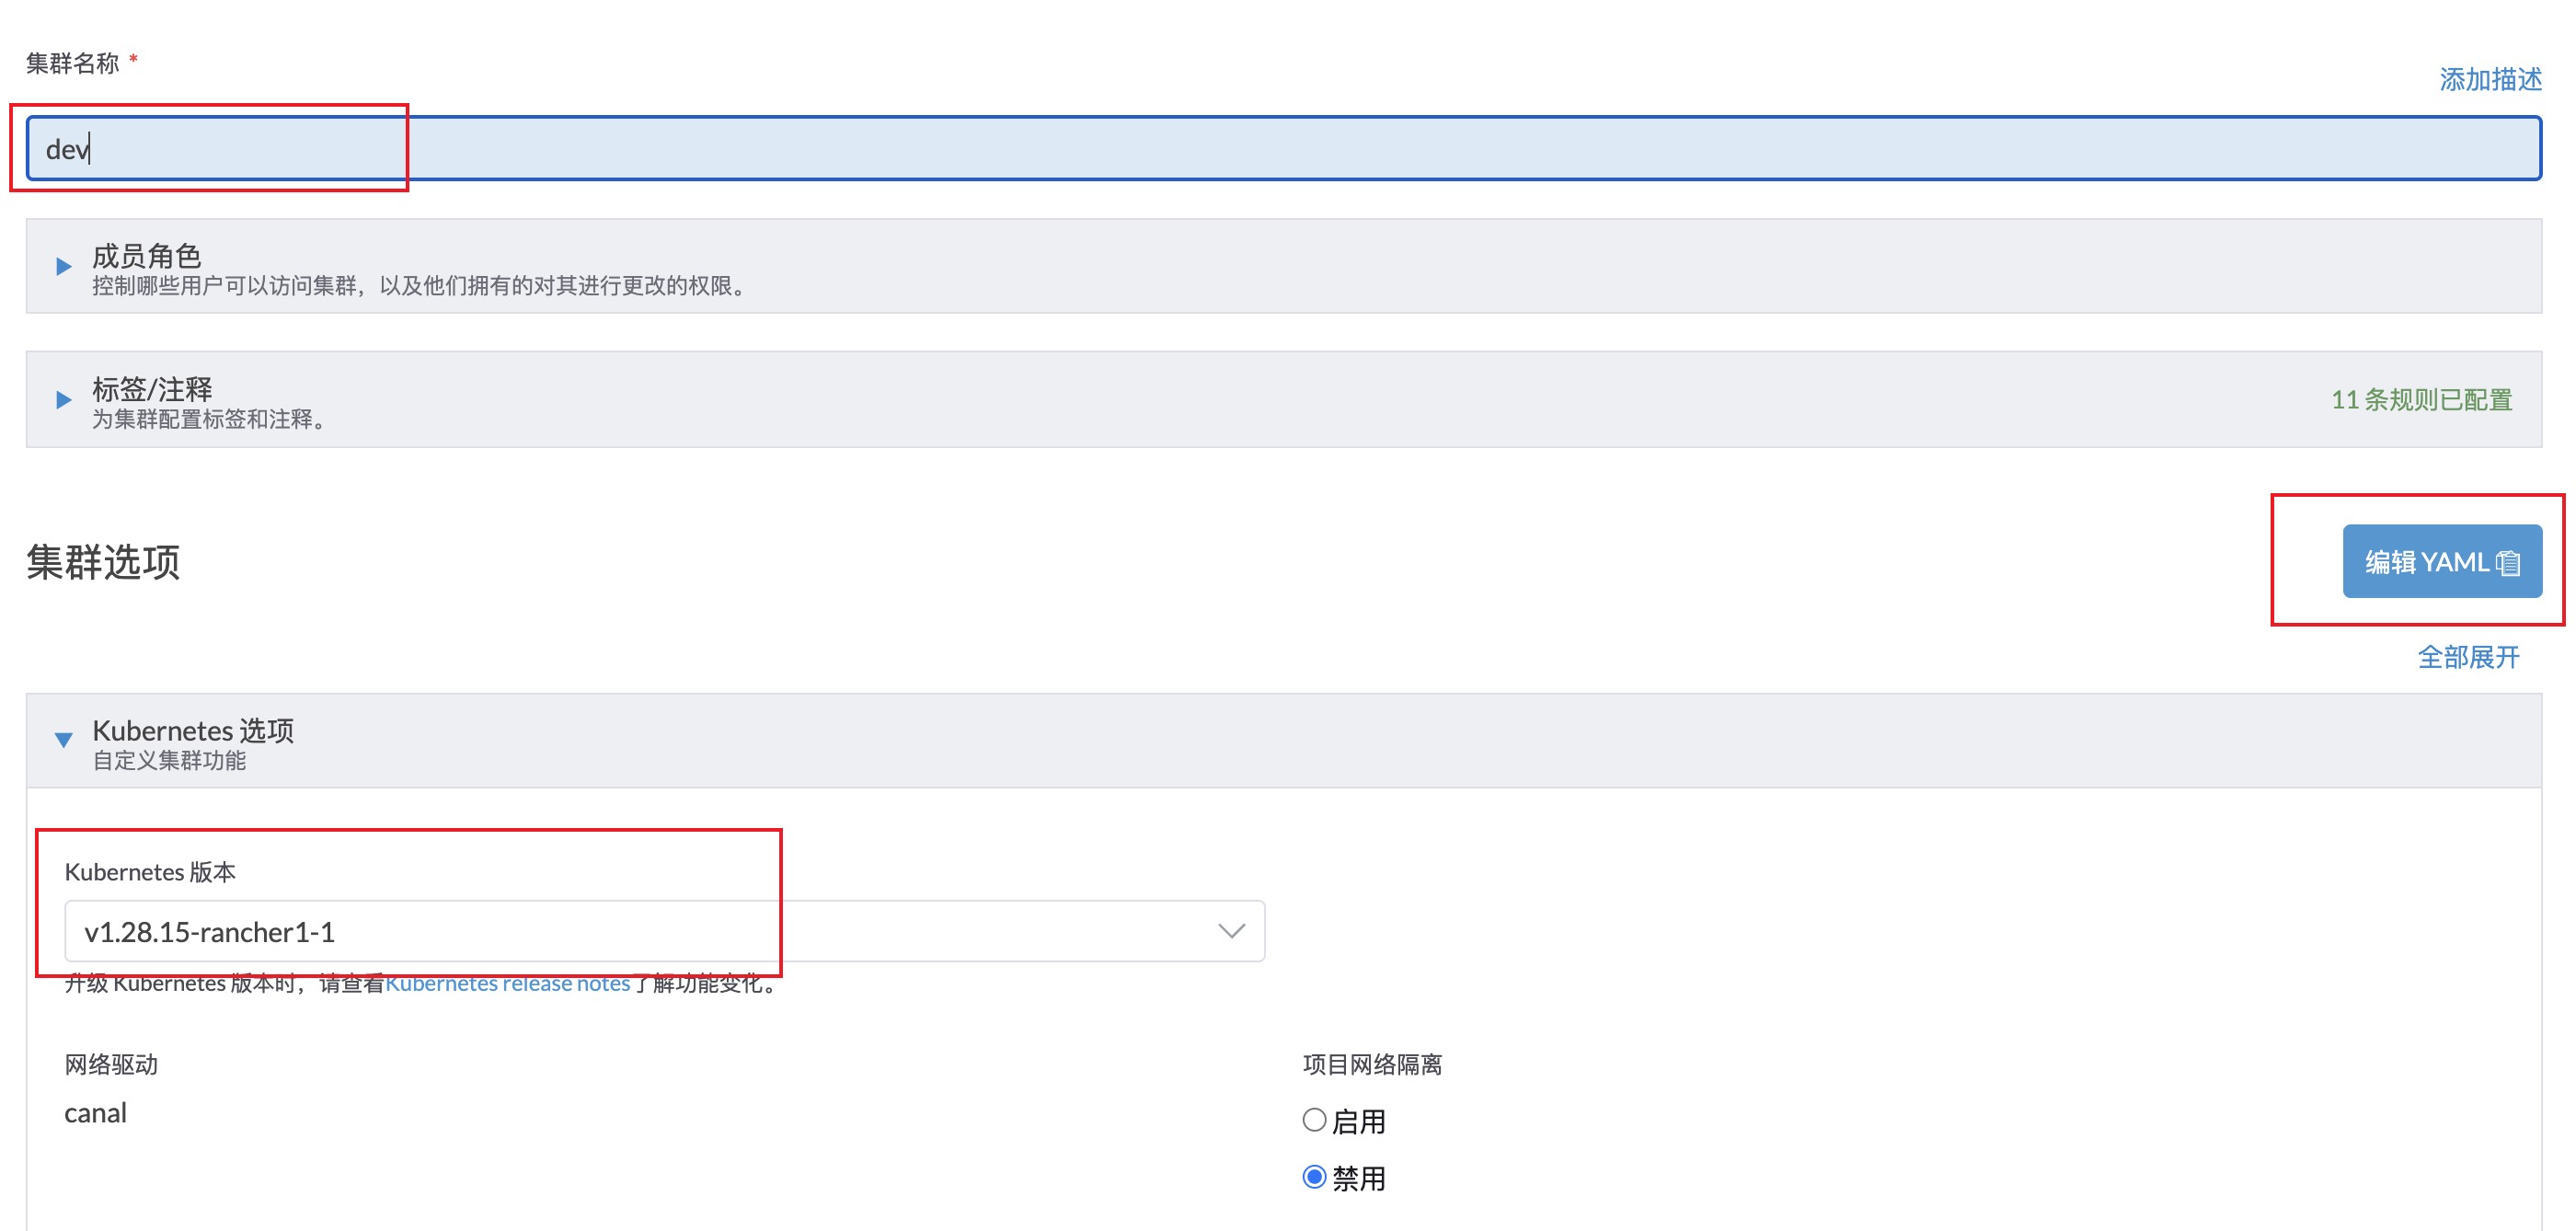Click the 成员角色 section title
Image resolution: width=2576 pixels, height=1231 pixels.
coord(147,256)
